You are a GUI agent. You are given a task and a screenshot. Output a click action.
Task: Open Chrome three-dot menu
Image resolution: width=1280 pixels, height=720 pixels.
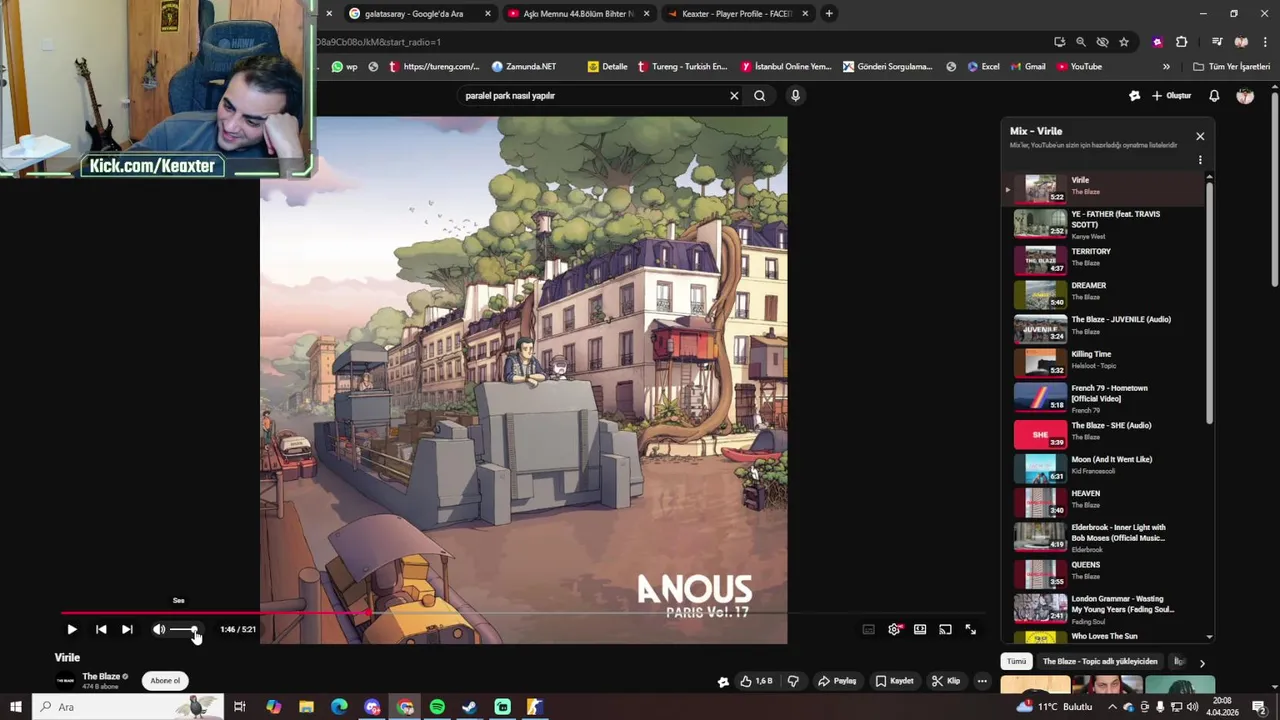(1265, 42)
